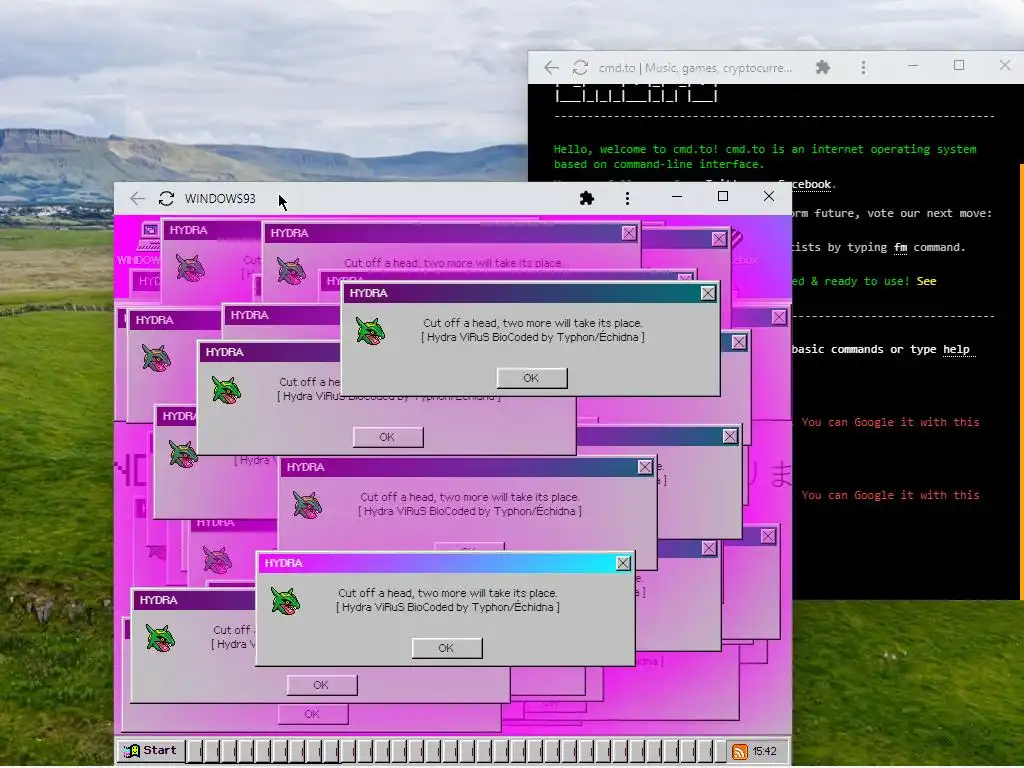Reload the cmd.to window
The height and width of the screenshot is (768, 1024).
[581, 67]
